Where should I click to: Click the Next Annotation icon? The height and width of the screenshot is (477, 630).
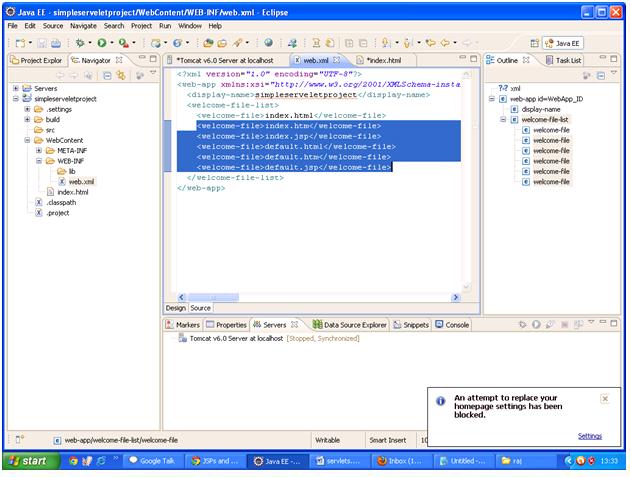pos(386,43)
